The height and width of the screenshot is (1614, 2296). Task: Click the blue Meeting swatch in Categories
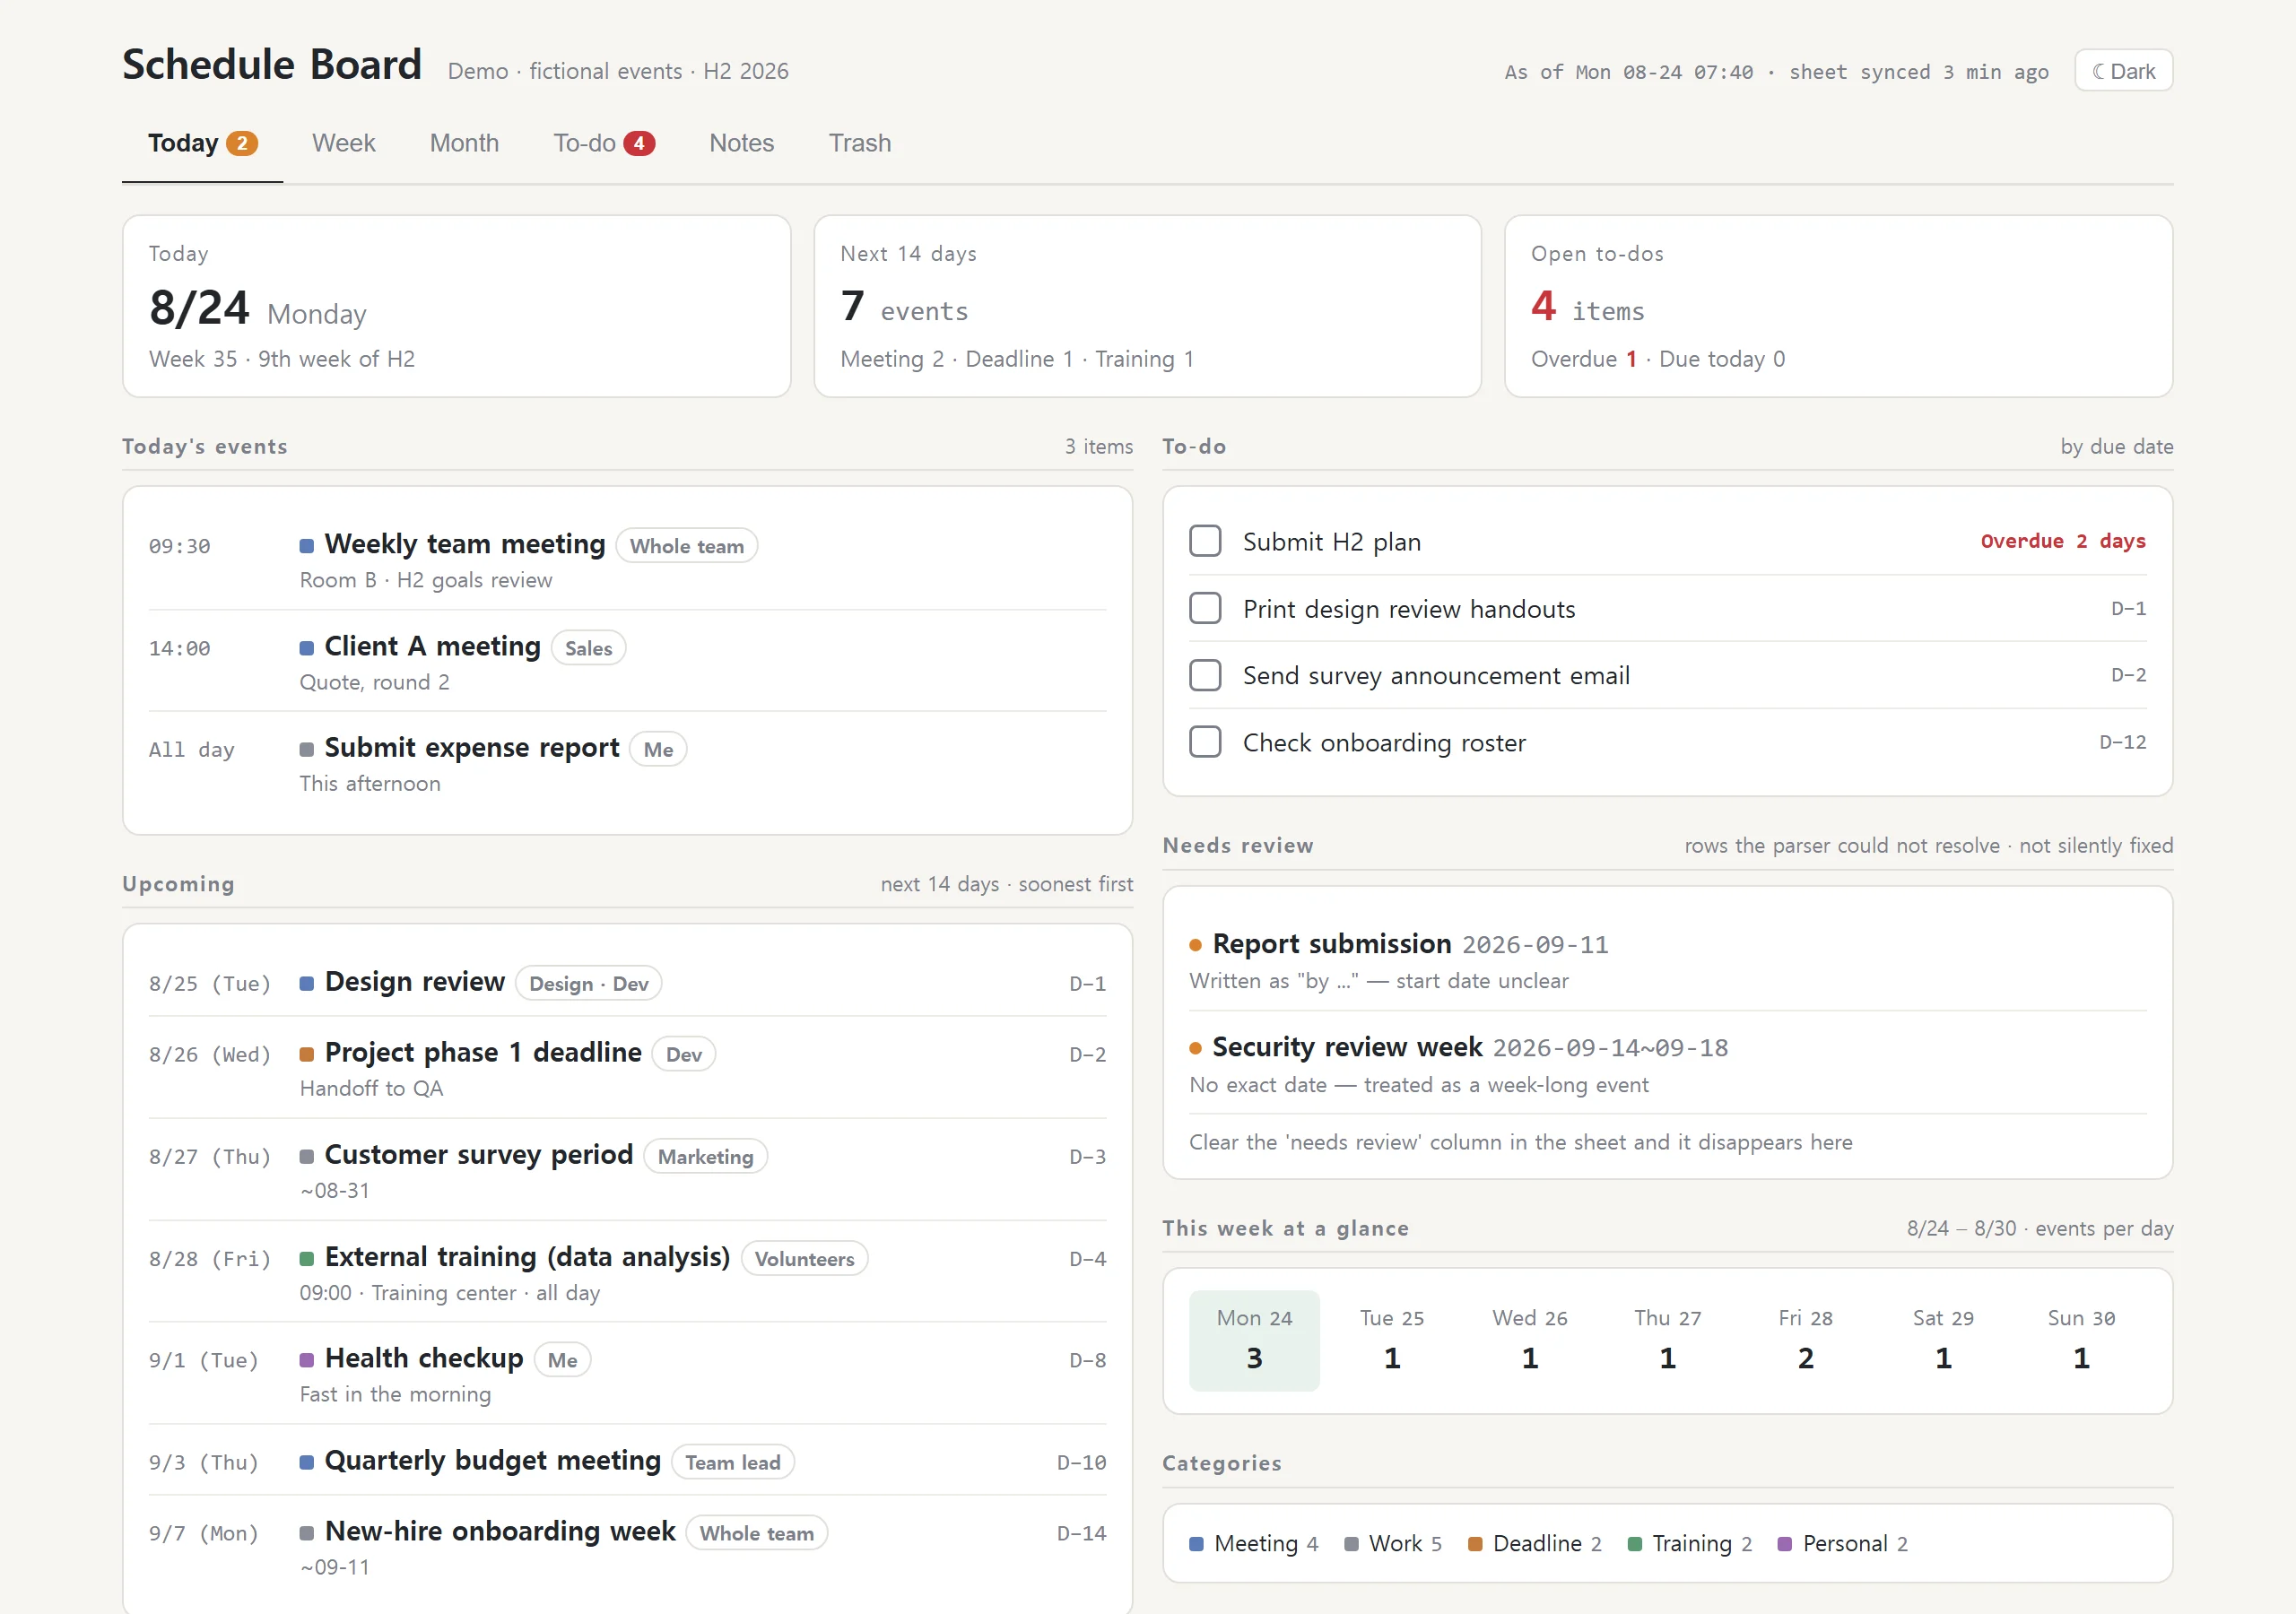pos(1196,1543)
